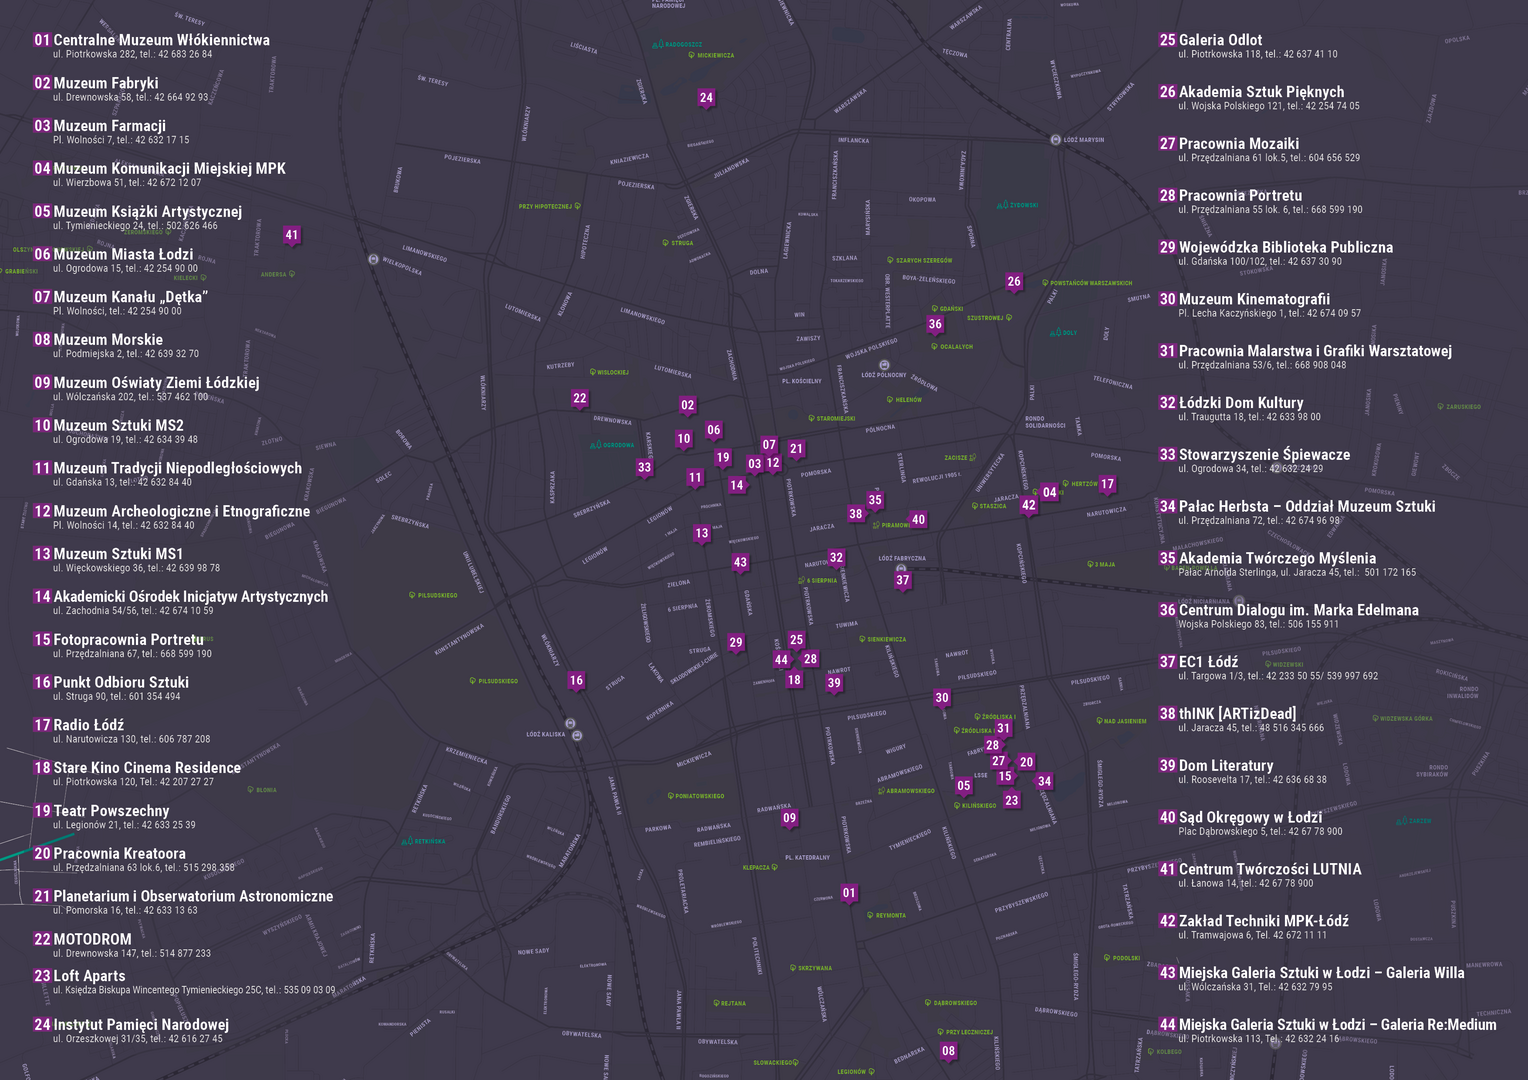Click map marker 30 near Piłsudskiego
This screenshot has width=1528, height=1080.
point(942,698)
